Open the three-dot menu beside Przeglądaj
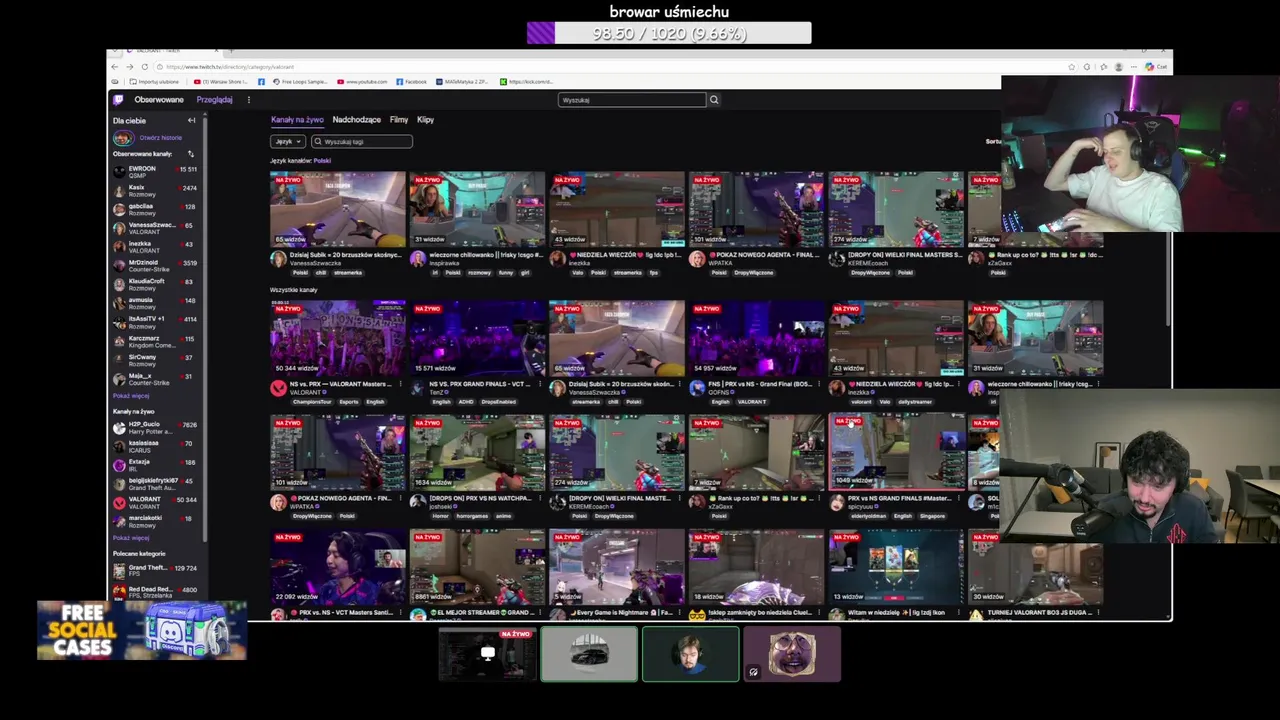 (x=249, y=100)
